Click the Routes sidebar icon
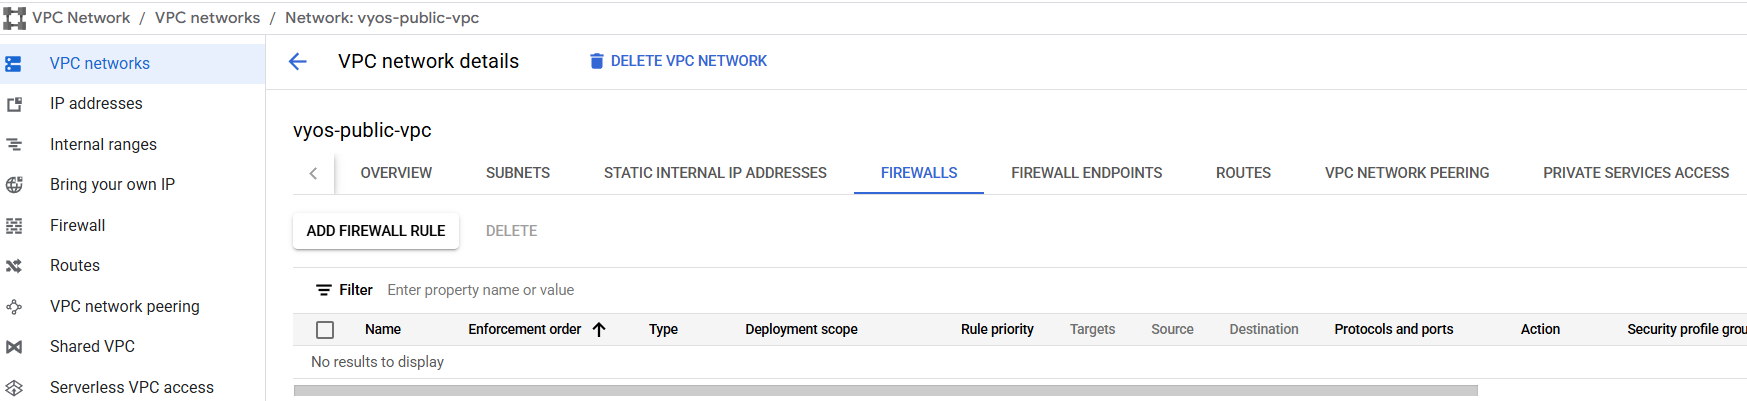Viewport: 1747px width, 401px height. [14, 266]
